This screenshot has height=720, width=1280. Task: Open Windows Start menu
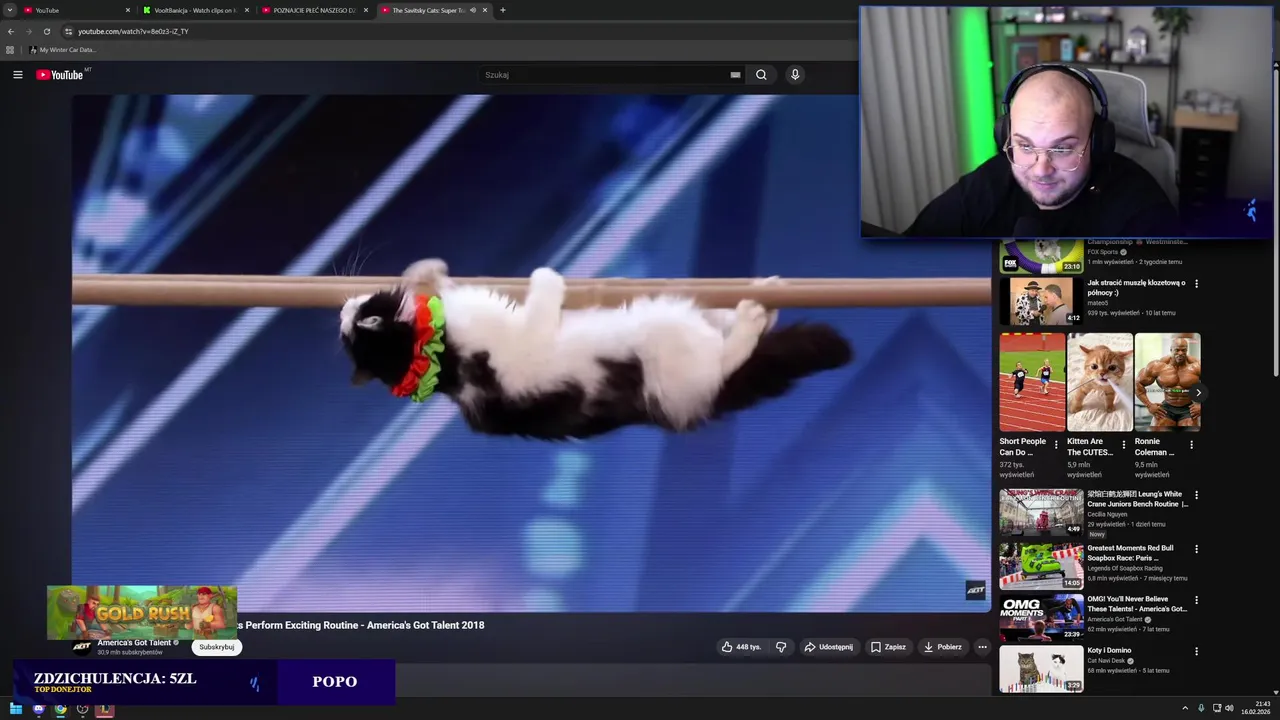16,709
